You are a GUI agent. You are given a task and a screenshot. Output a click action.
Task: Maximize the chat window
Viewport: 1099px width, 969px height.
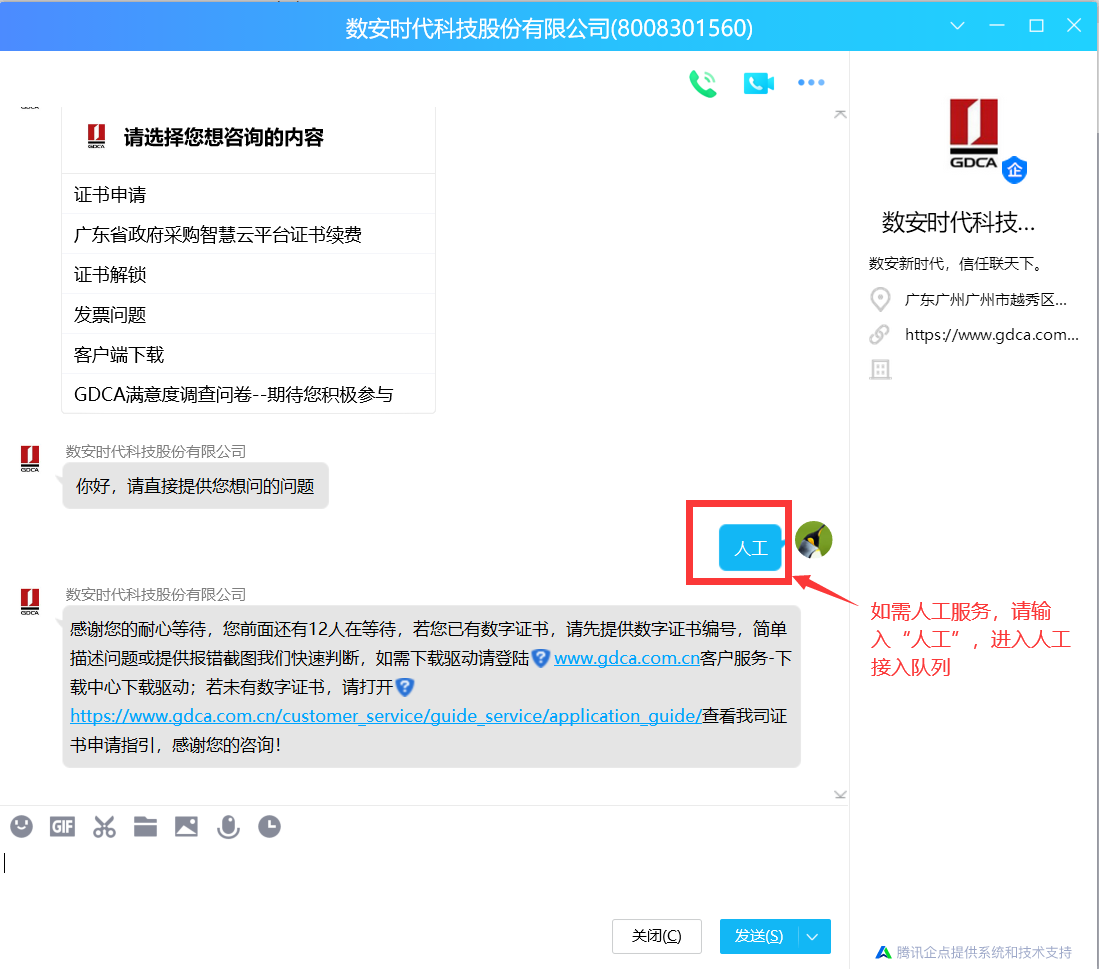pyautogui.click(x=1036, y=26)
